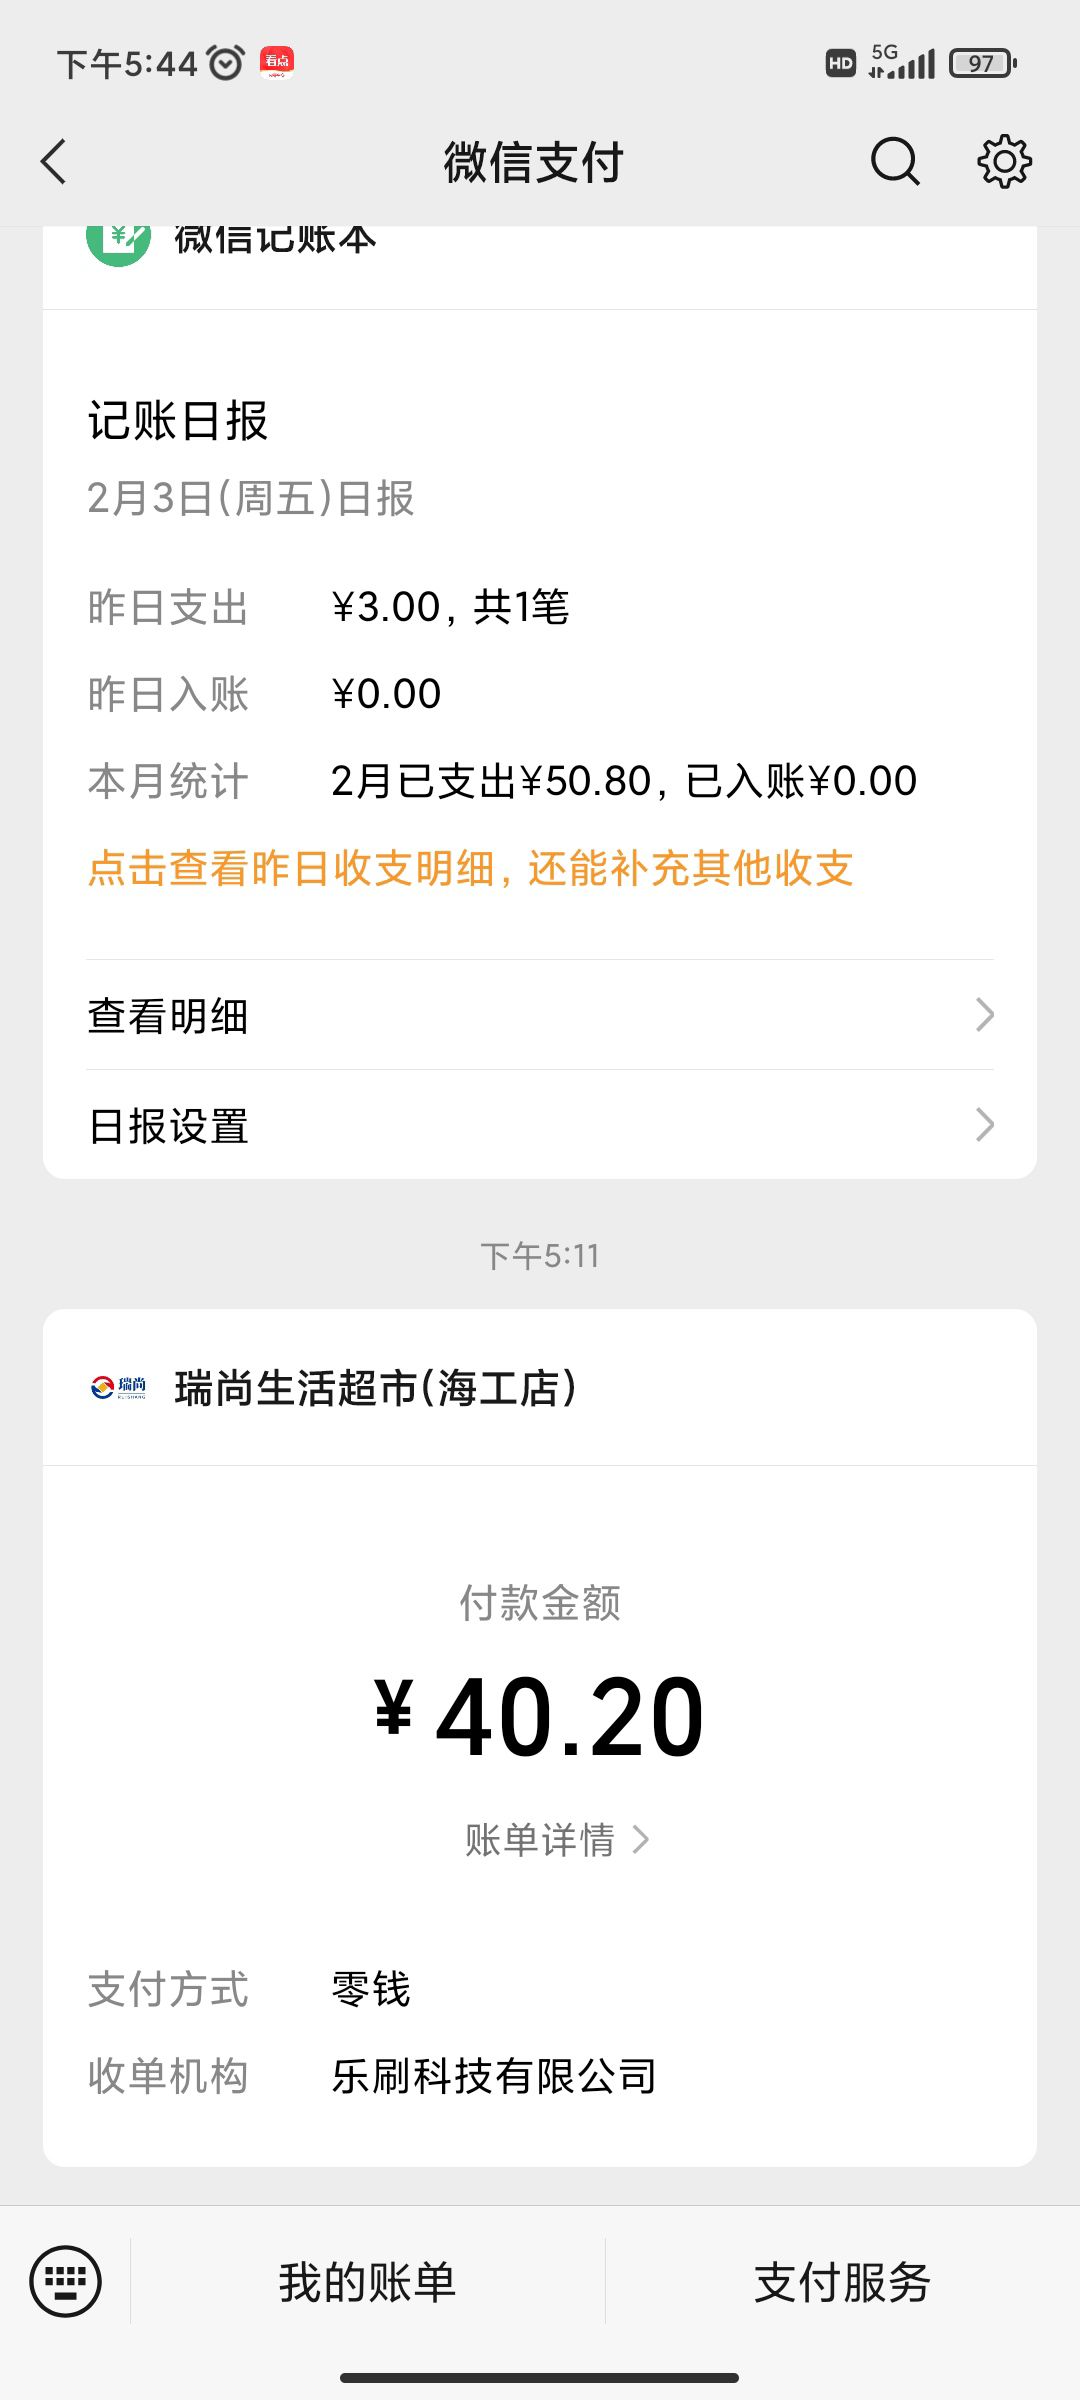
Task: Tap the ¥40.20 payment amount
Action: click(x=540, y=1716)
